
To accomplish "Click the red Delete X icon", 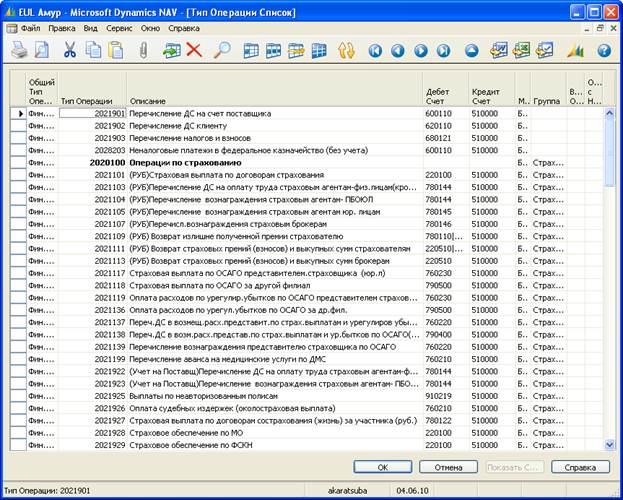I will pos(193,50).
